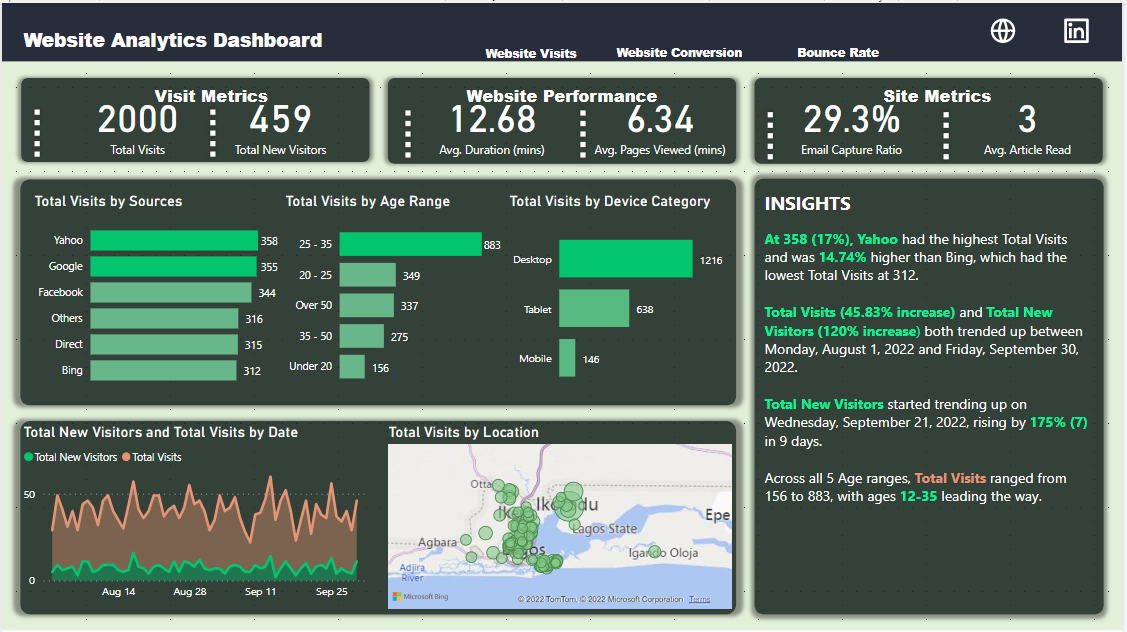Open the LinkedIn icon link
Viewport: 1127px width, 632px height.
pos(1076,31)
